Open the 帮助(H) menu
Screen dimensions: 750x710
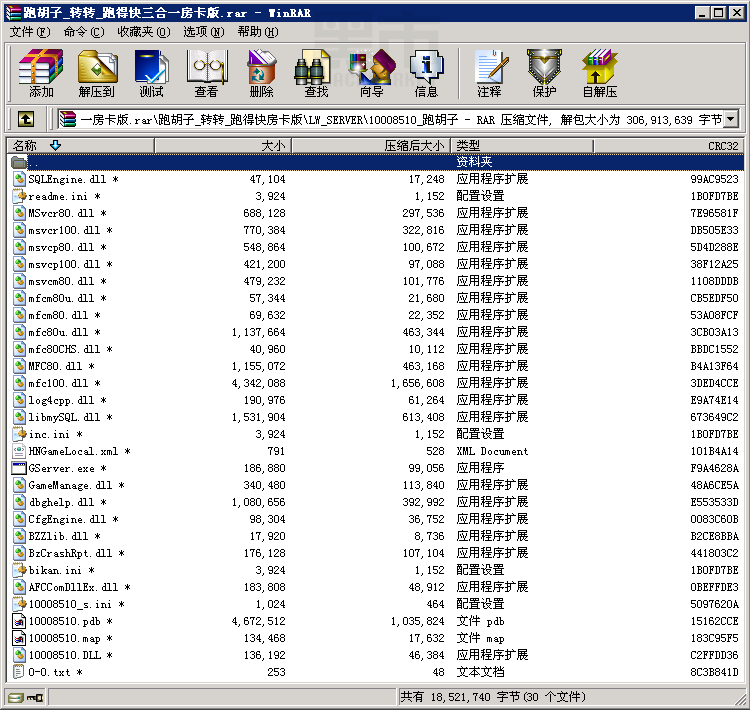pyautogui.click(x=258, y=32)
